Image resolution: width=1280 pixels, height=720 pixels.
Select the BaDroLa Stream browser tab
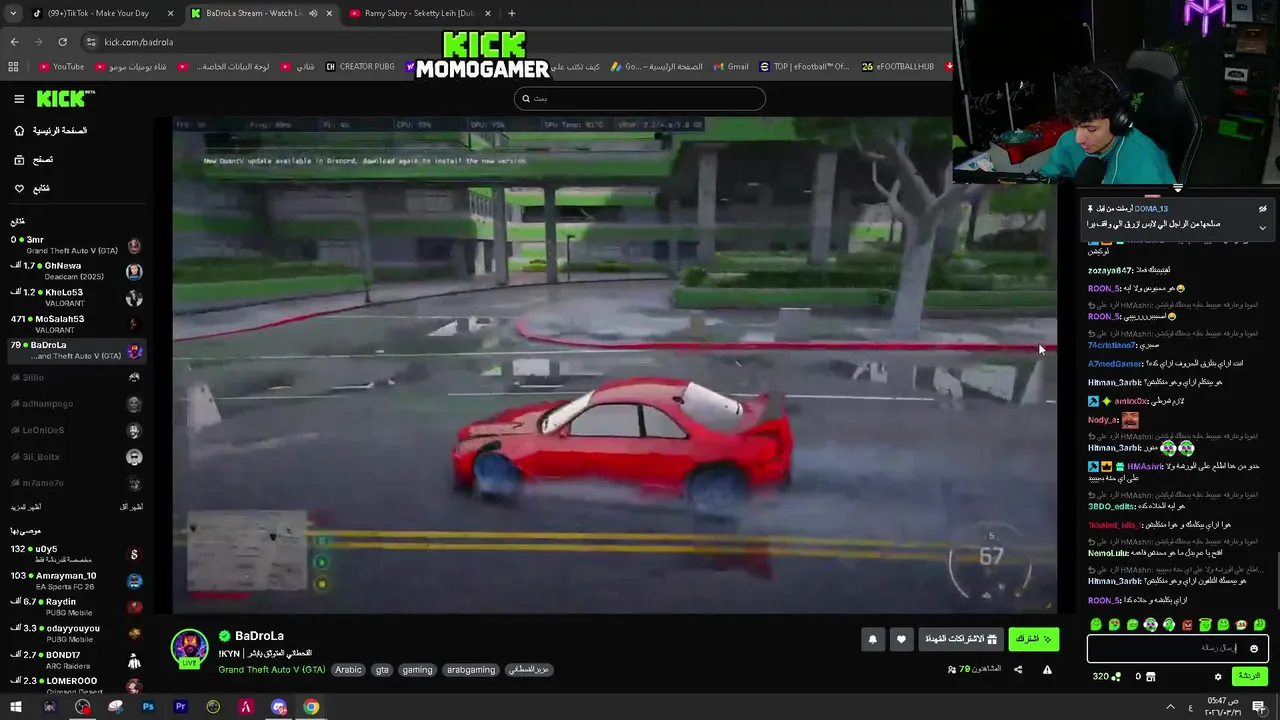(262, 13)
